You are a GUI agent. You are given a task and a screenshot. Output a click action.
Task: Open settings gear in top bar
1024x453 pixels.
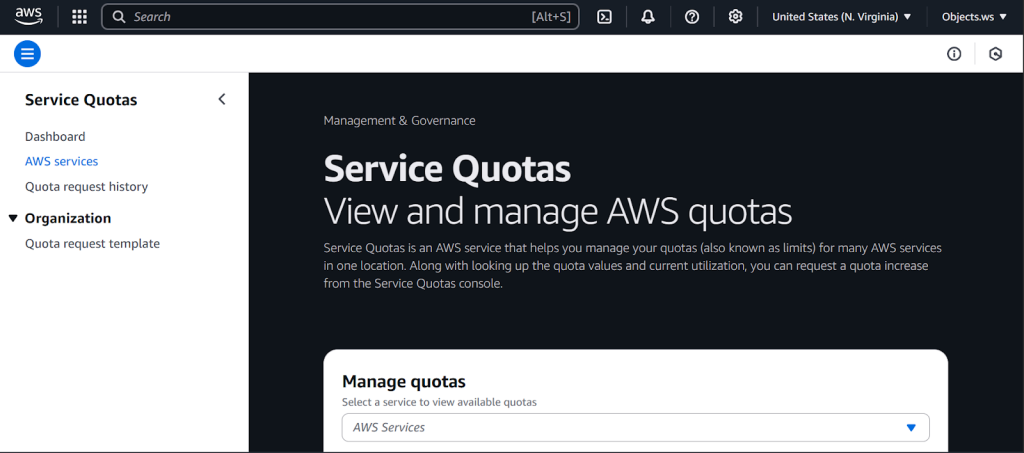click(736, 17)
